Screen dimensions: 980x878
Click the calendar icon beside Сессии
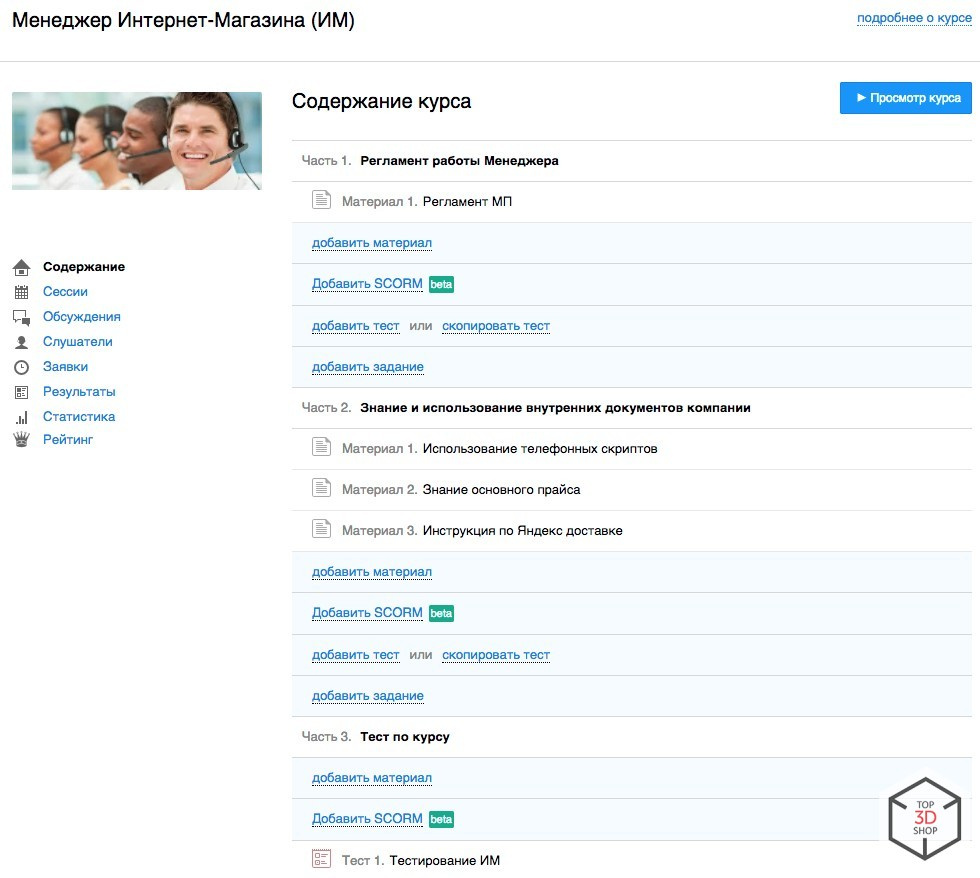21,292
